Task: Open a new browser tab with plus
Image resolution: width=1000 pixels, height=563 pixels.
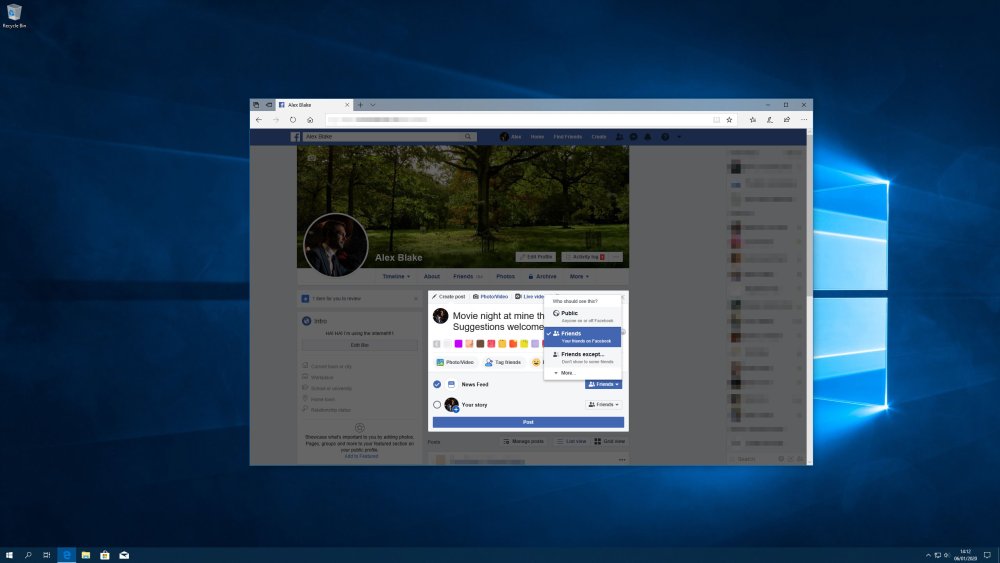Action: pos(360,105)
